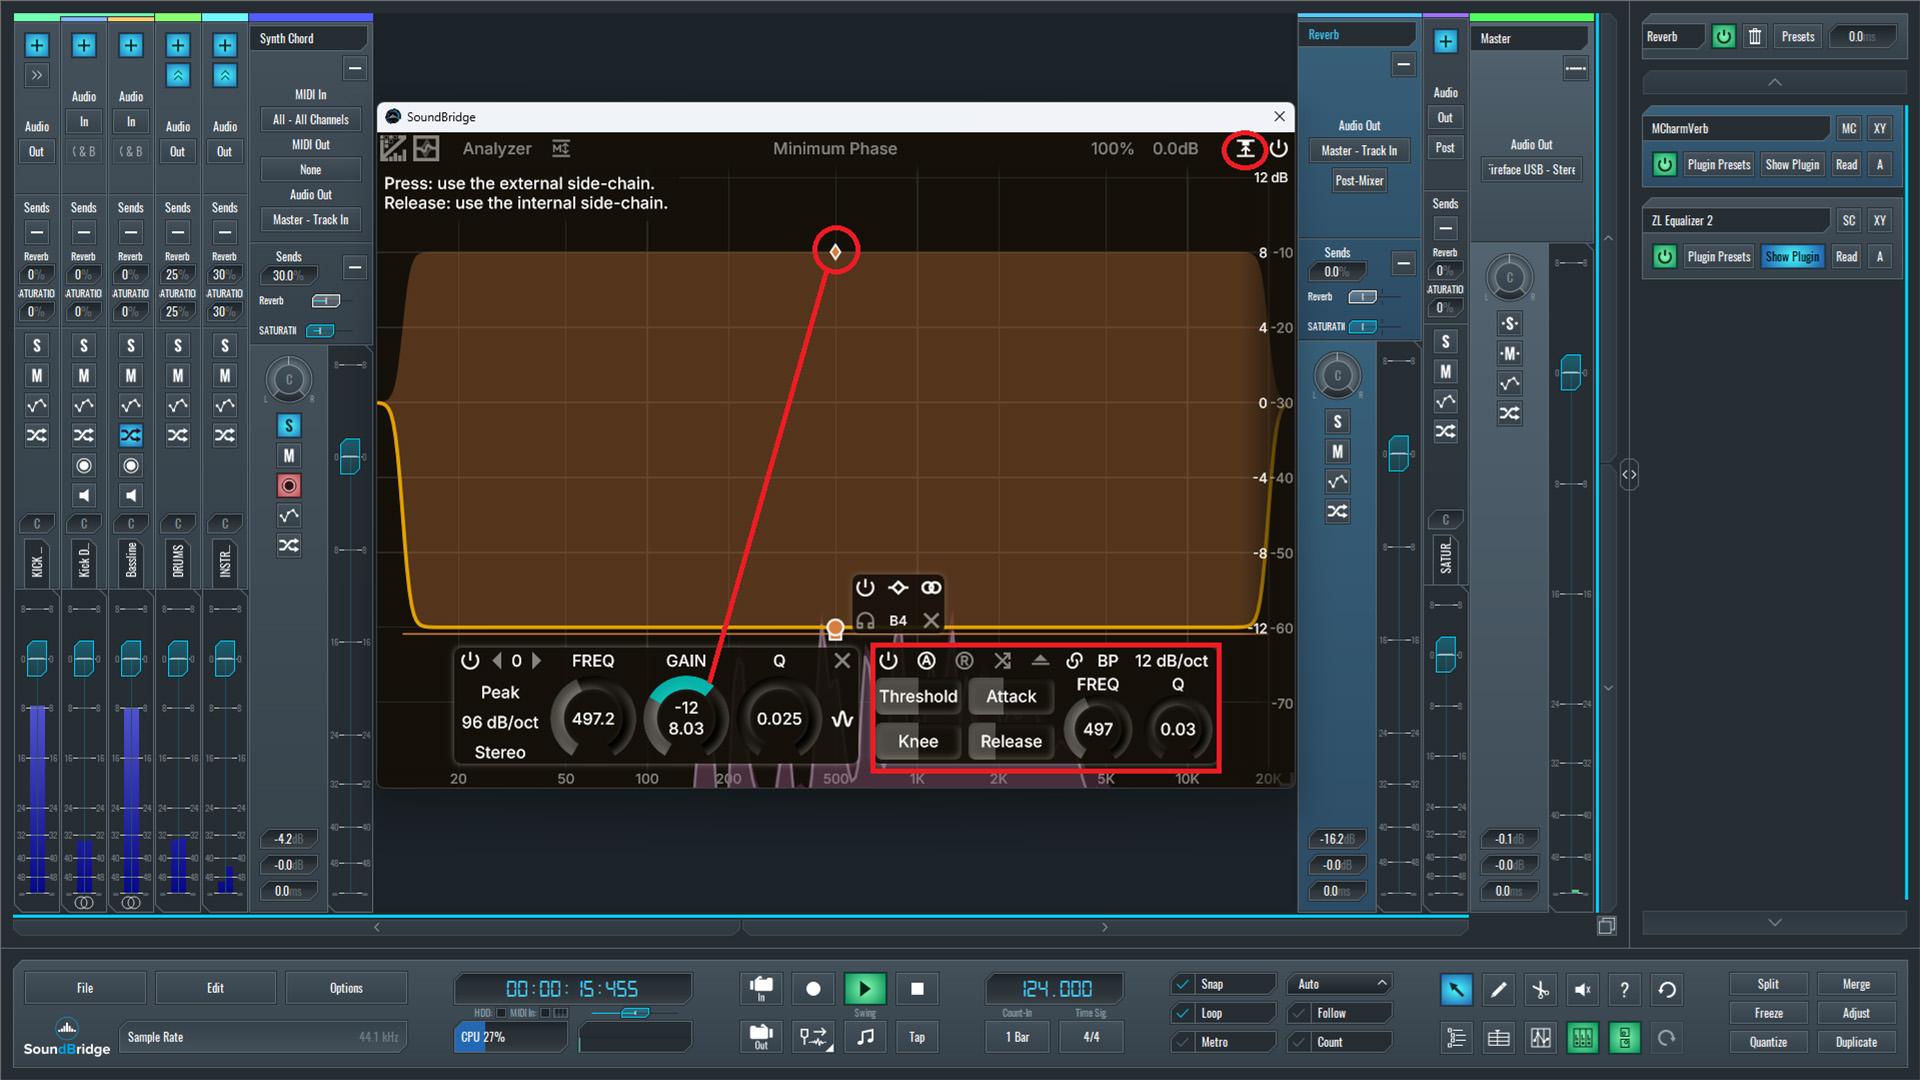Toggle the Snap checkbox
This screenshot has width=1920, height=1080.
[x=1183, y=985]
